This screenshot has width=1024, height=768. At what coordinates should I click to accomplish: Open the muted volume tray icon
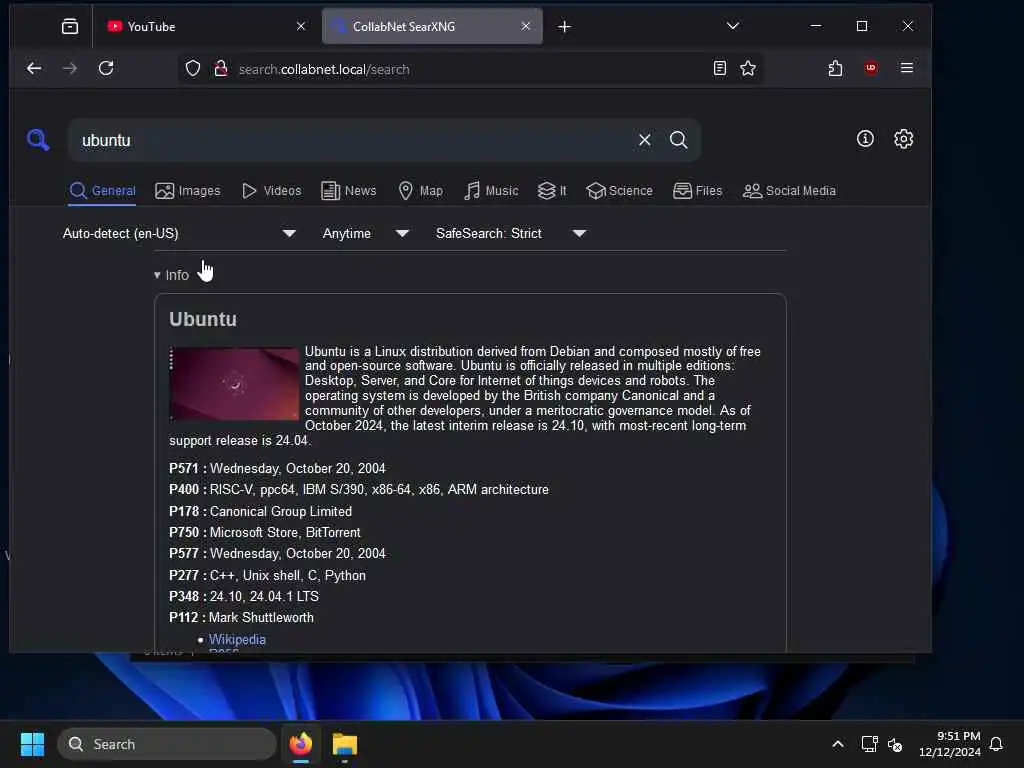[895, 744]
